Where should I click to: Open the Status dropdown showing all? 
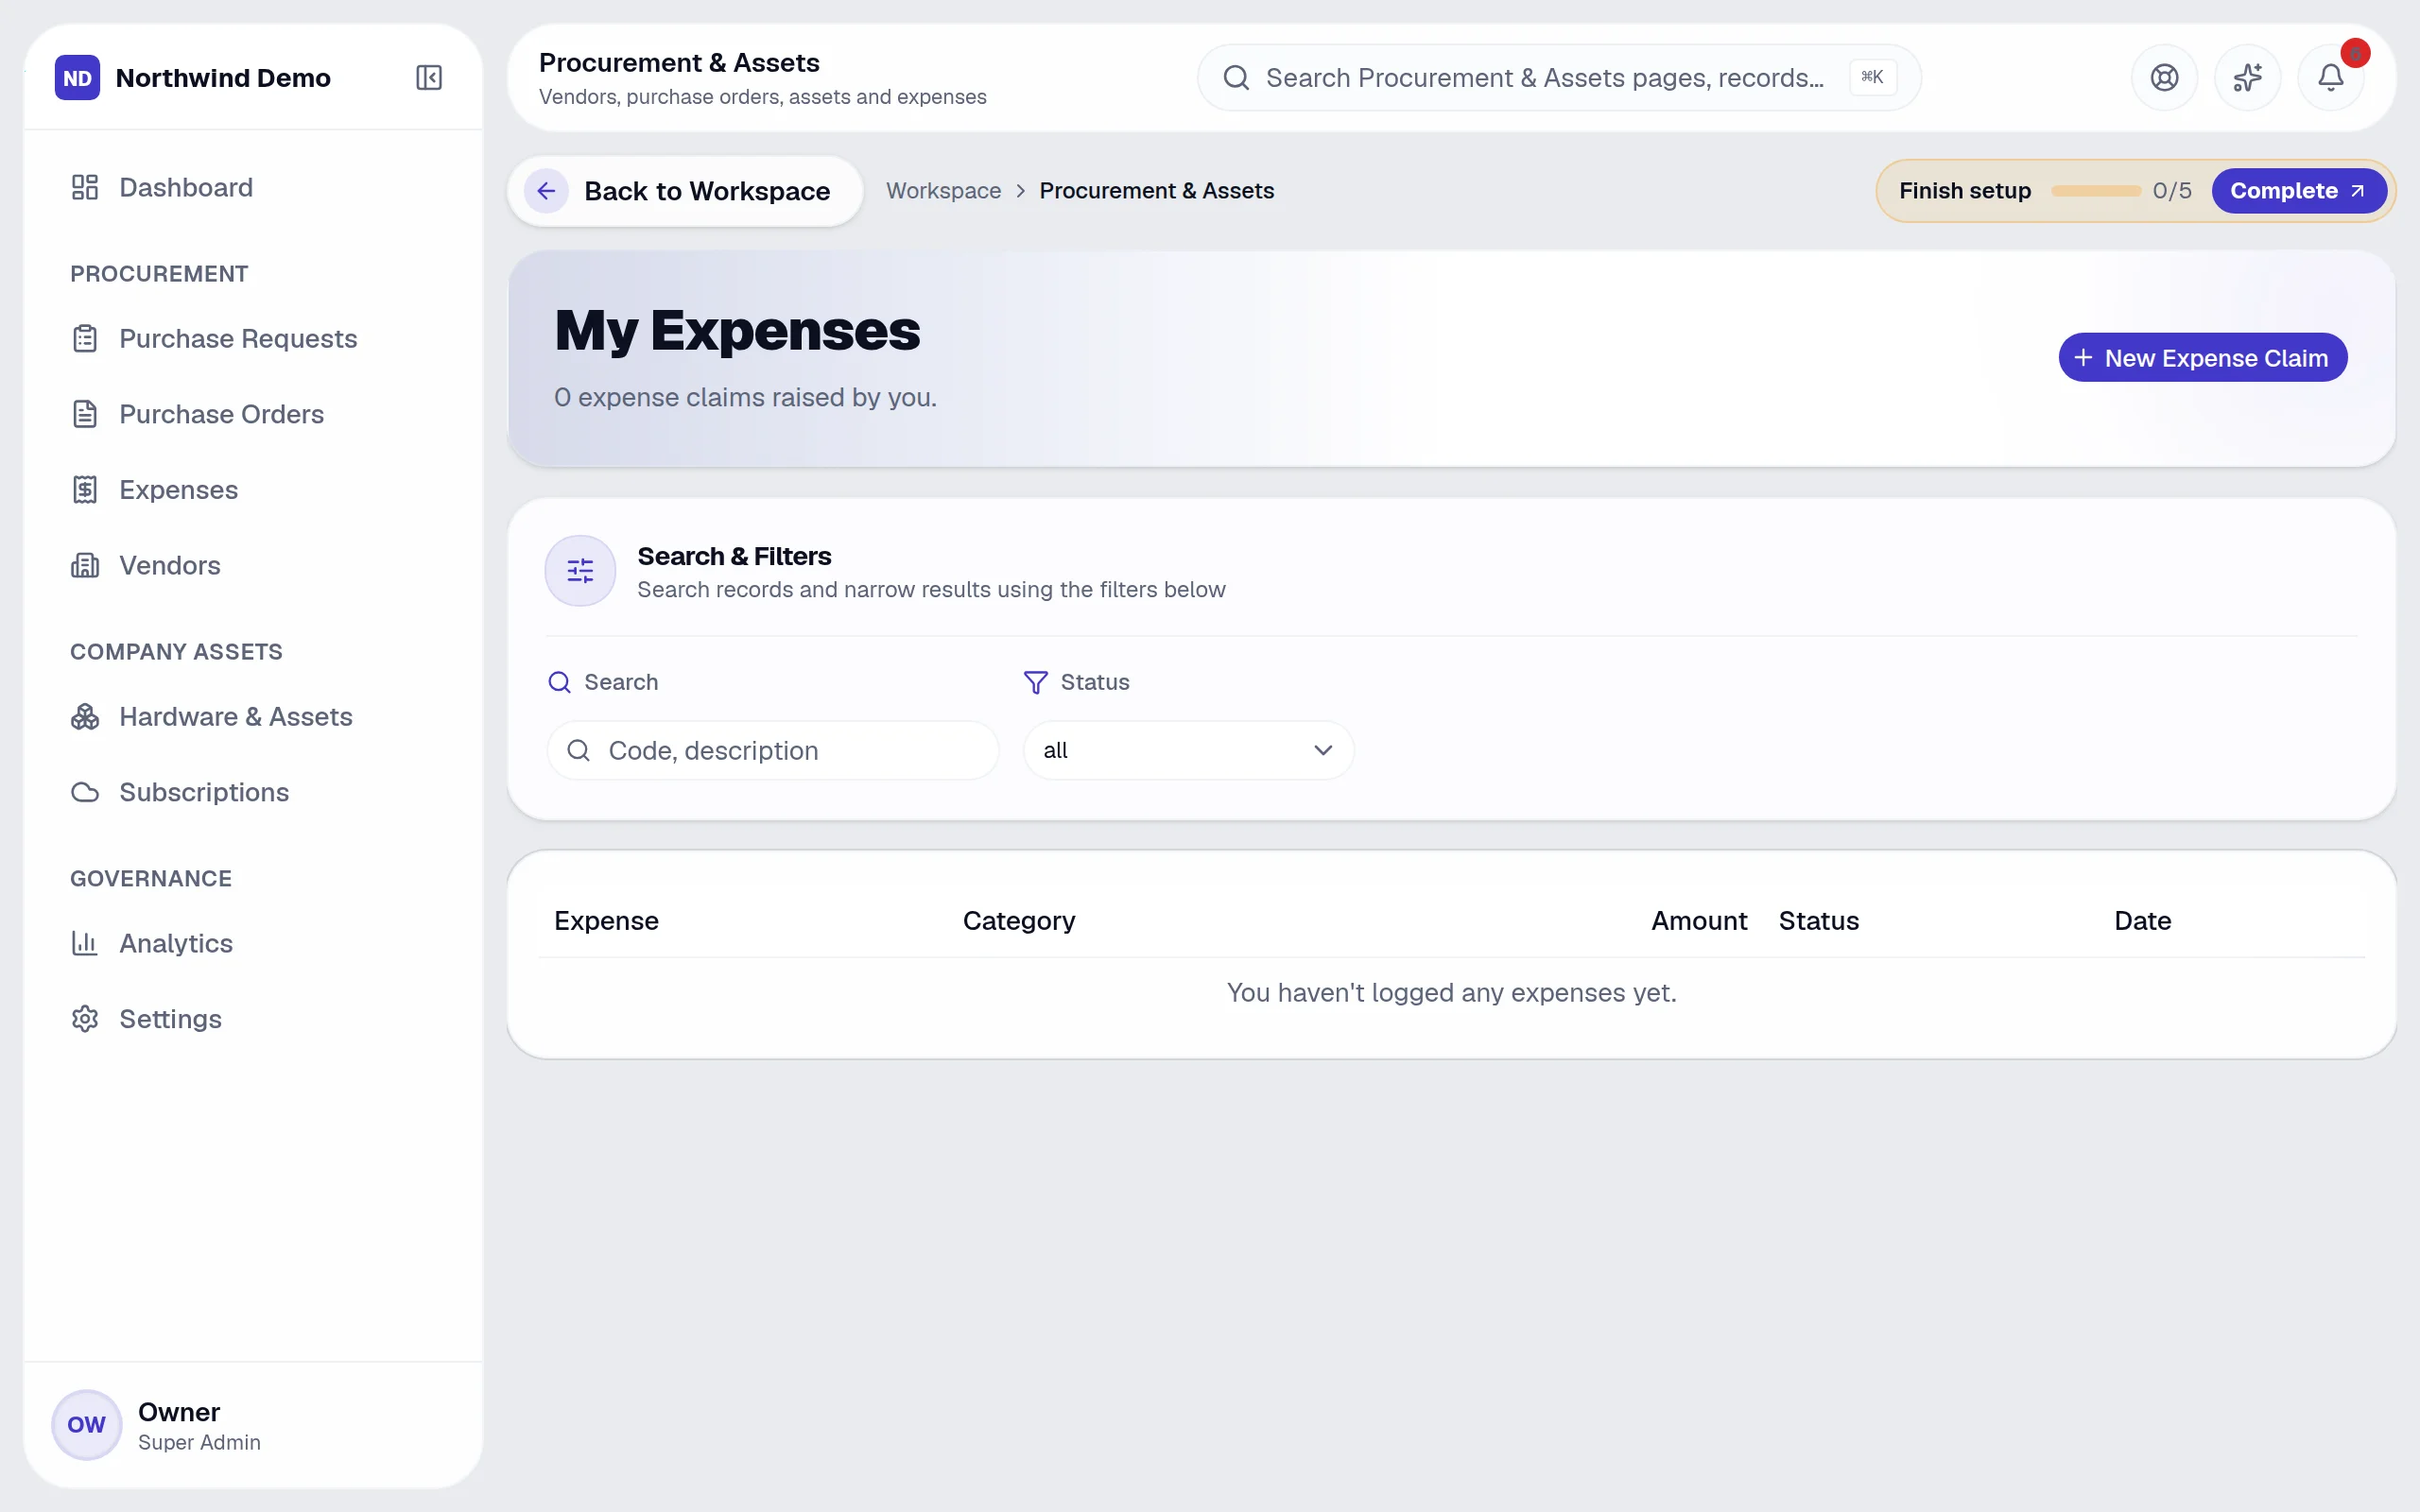(1188, 750)
